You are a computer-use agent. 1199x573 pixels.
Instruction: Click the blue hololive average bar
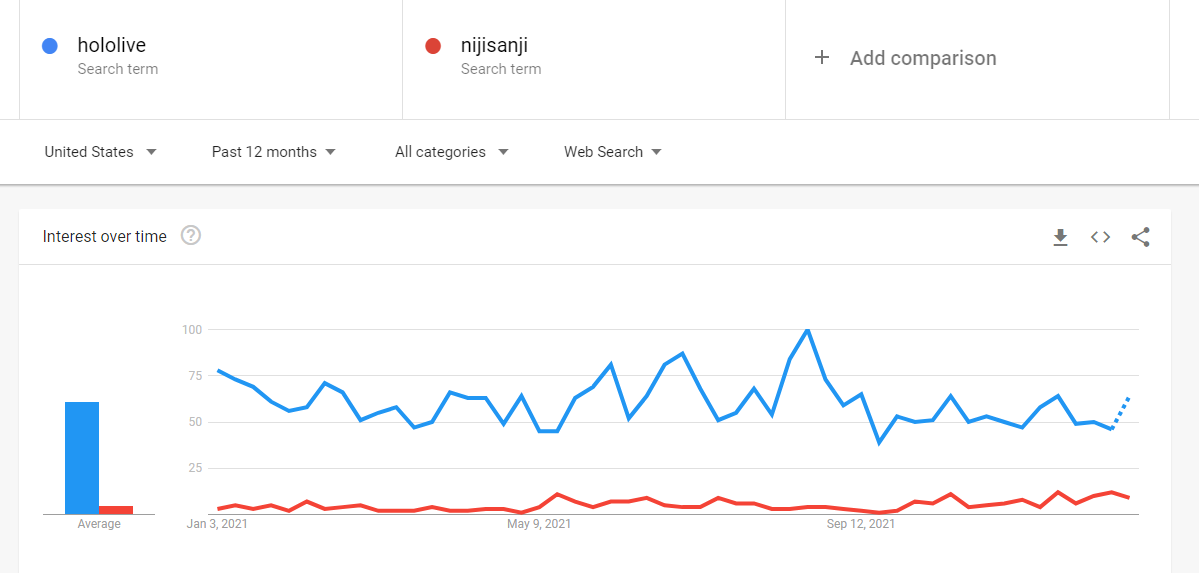[82, 458]
